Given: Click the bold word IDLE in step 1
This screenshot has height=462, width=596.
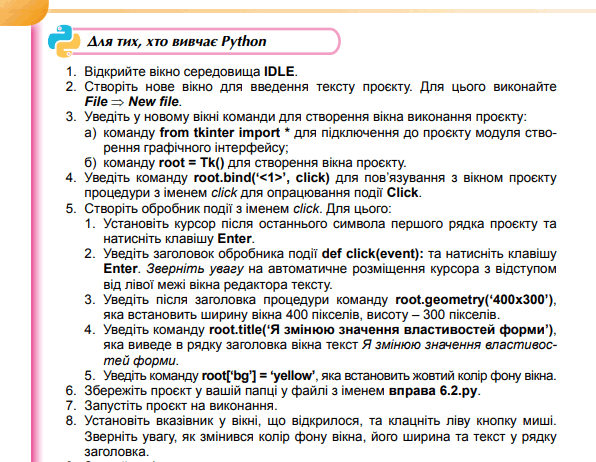Looking at the screenshot, I should [x=279, y=71].
